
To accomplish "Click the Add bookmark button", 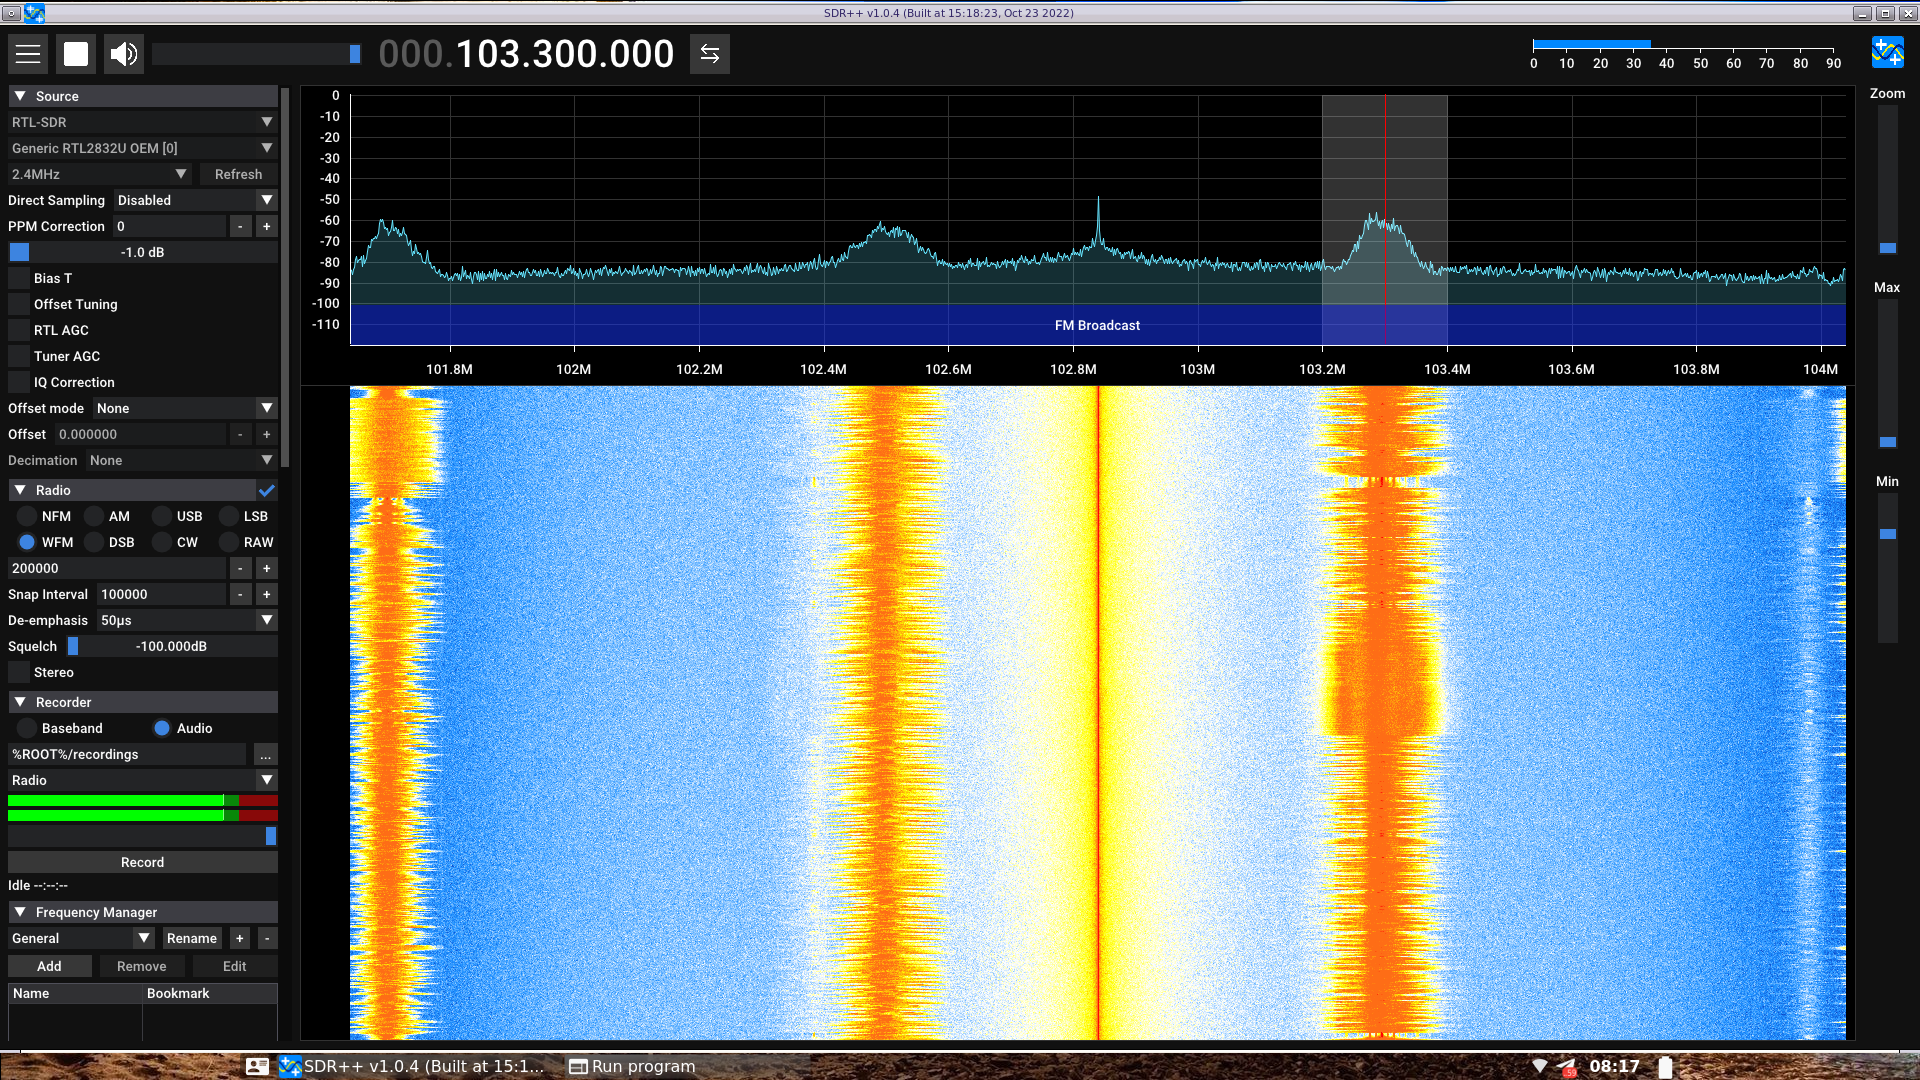I will (50, 967).
